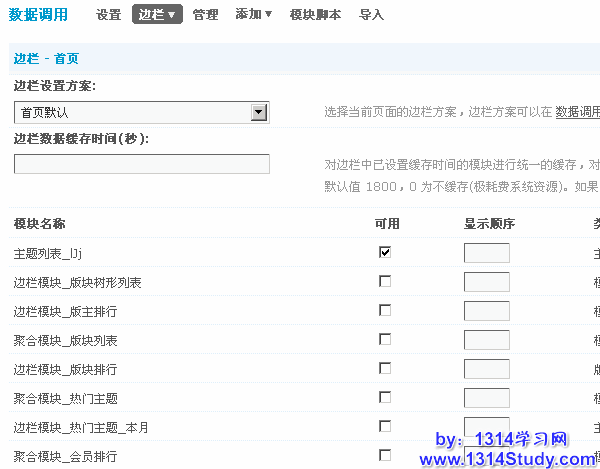The image size is (600, 469).
Task: Check the 聚合模块_版块列表 checkbox
Action: (385, 339)
